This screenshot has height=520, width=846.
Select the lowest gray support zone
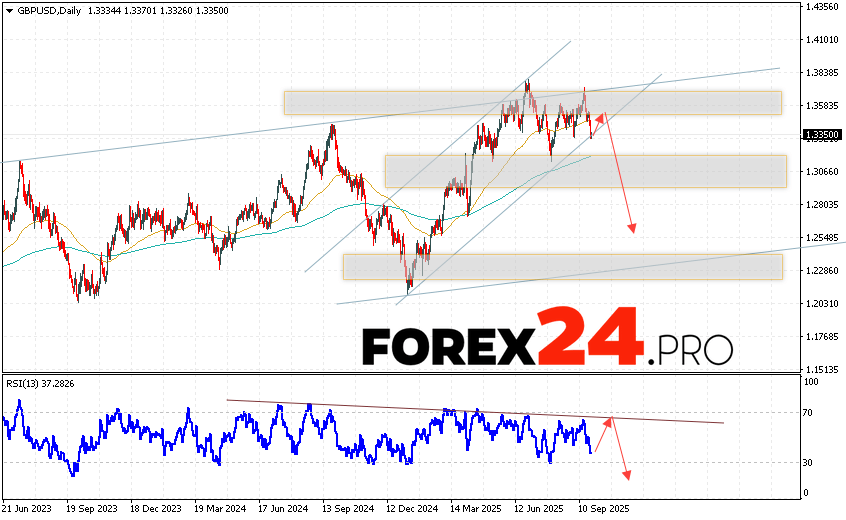pos(562,266)
